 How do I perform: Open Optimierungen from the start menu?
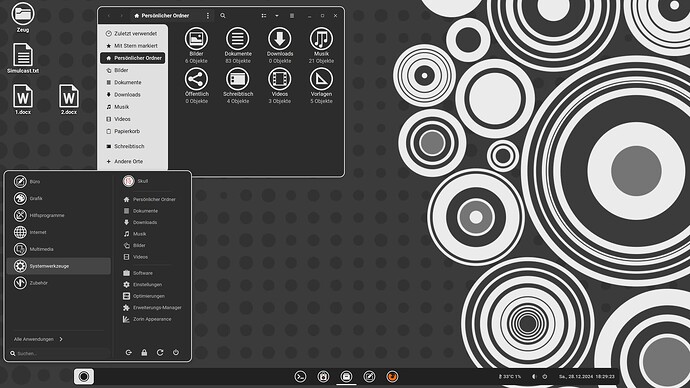click(144, 296)
